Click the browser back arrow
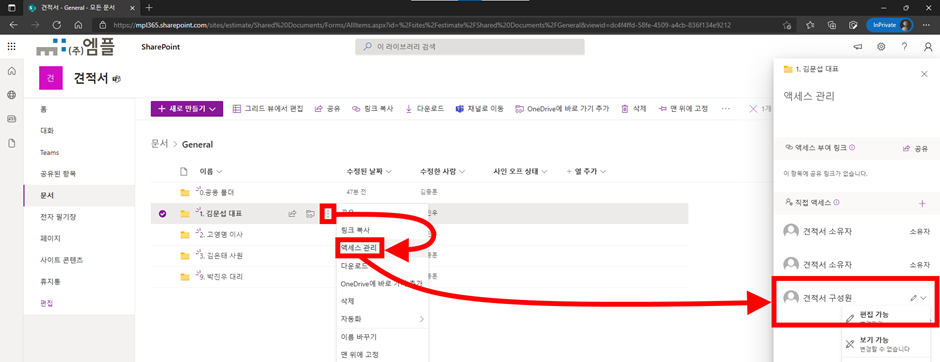940x362 pixels. [13, 25]
